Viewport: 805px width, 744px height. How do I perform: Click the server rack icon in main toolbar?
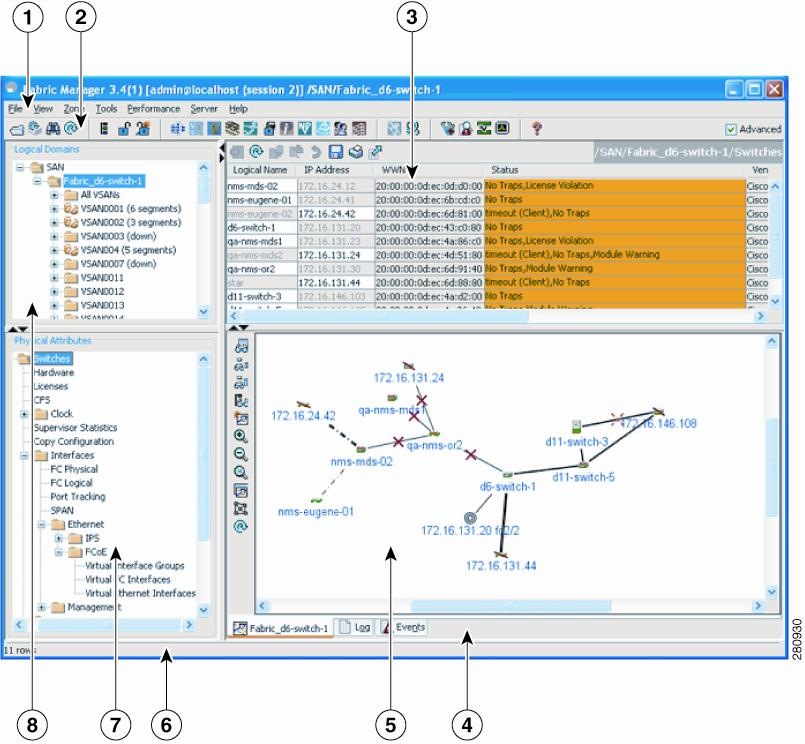tap(104, 128)
